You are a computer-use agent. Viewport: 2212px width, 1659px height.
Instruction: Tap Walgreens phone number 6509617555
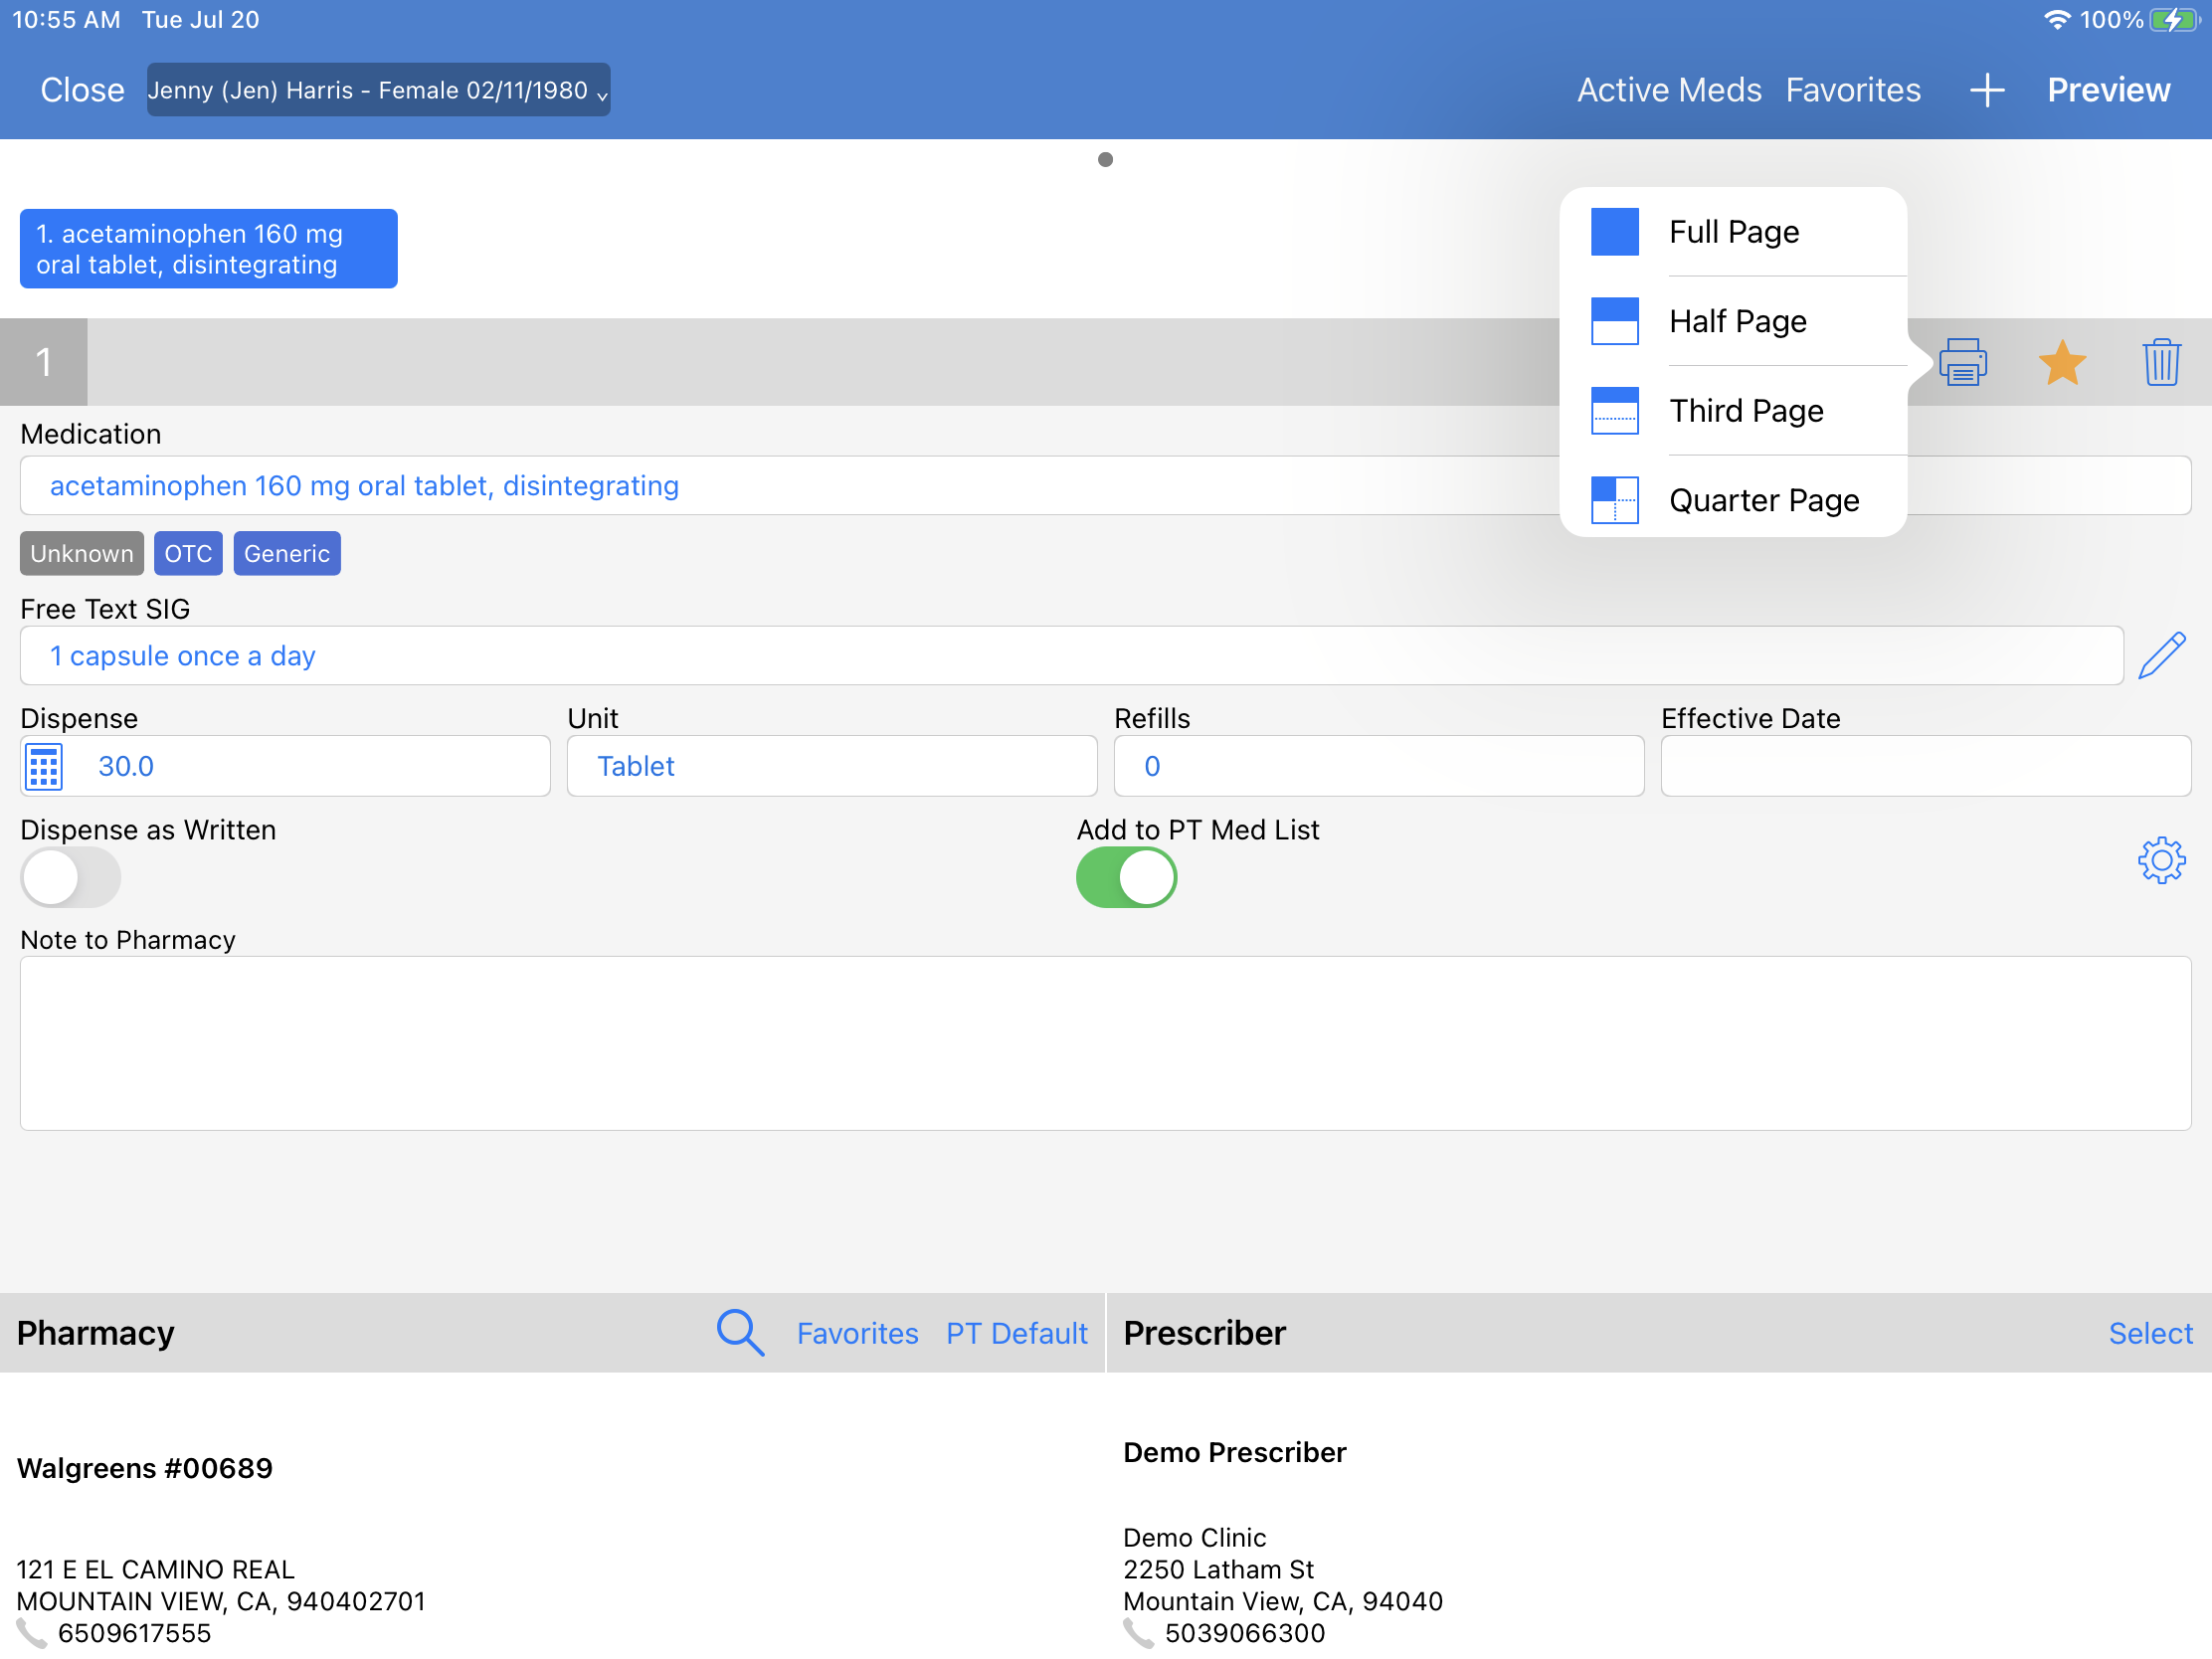click(134, 1634)
